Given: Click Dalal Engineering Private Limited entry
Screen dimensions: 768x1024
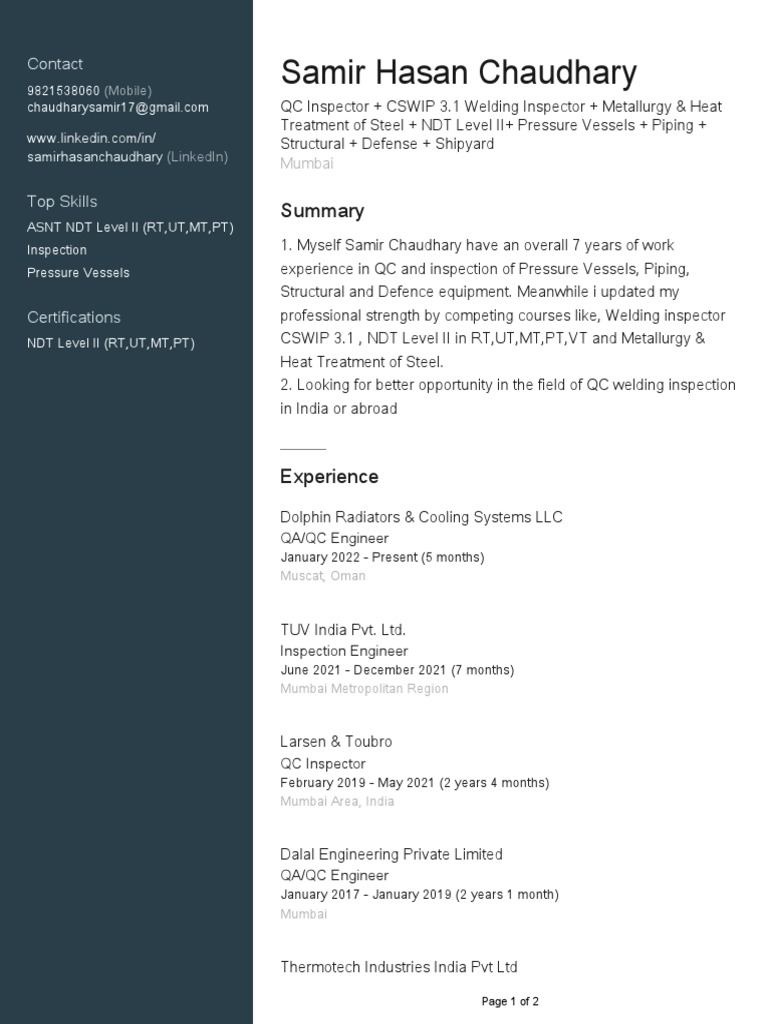Looking at the screenshot, I should click(x=391, y=855).
